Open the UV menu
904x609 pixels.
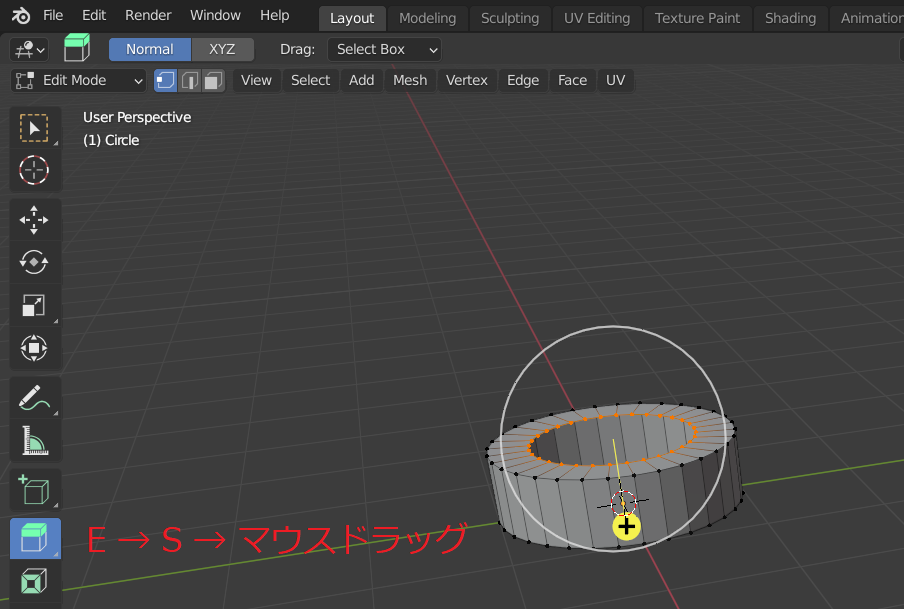(x=615, y=81)
